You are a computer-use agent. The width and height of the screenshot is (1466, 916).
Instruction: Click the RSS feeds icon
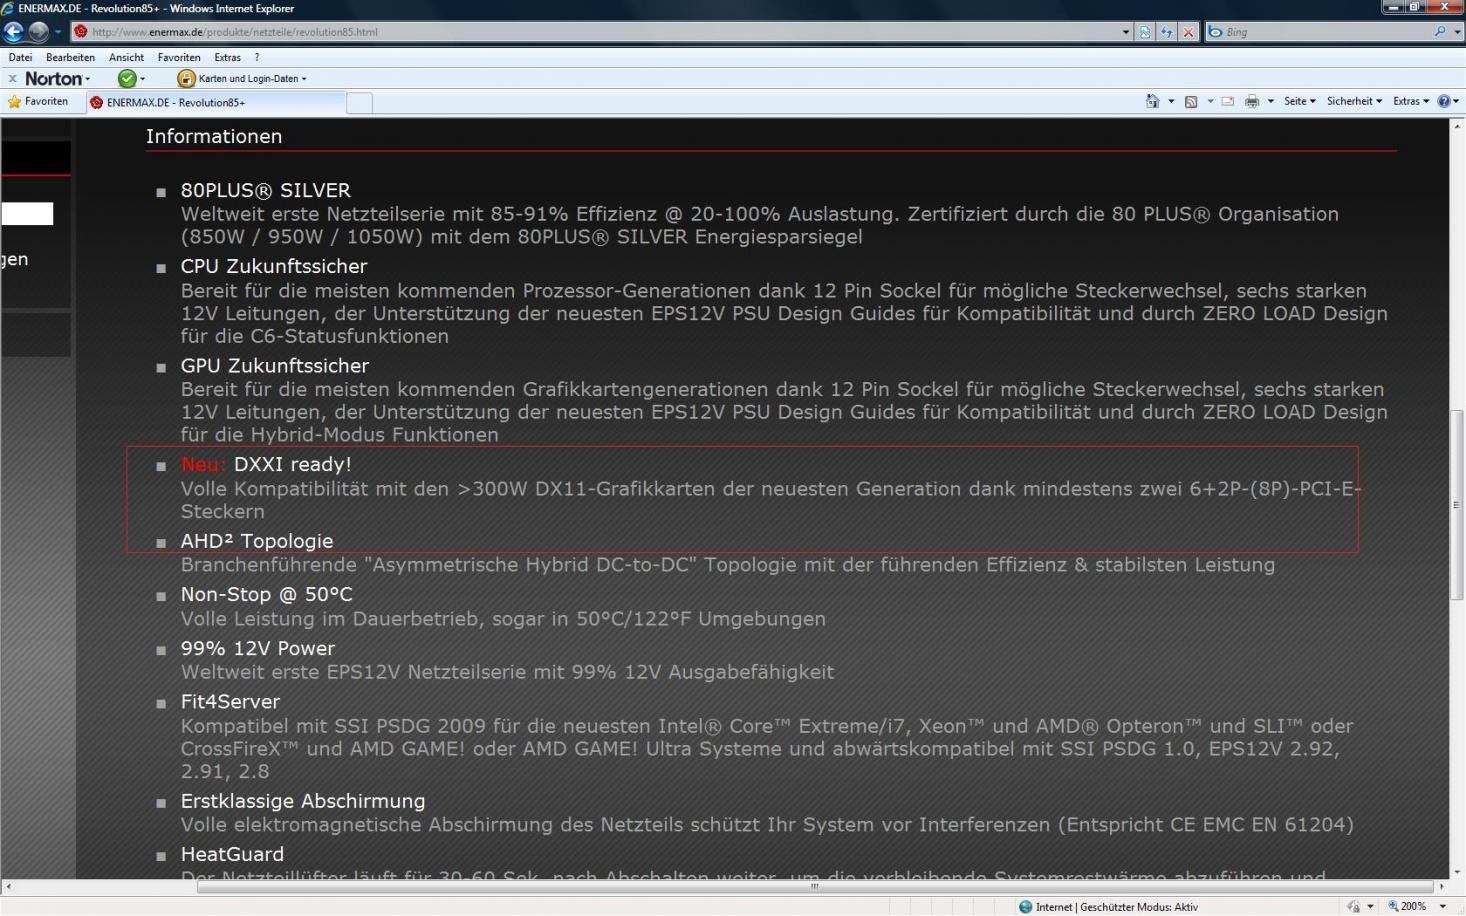(x=1191, y=101)
